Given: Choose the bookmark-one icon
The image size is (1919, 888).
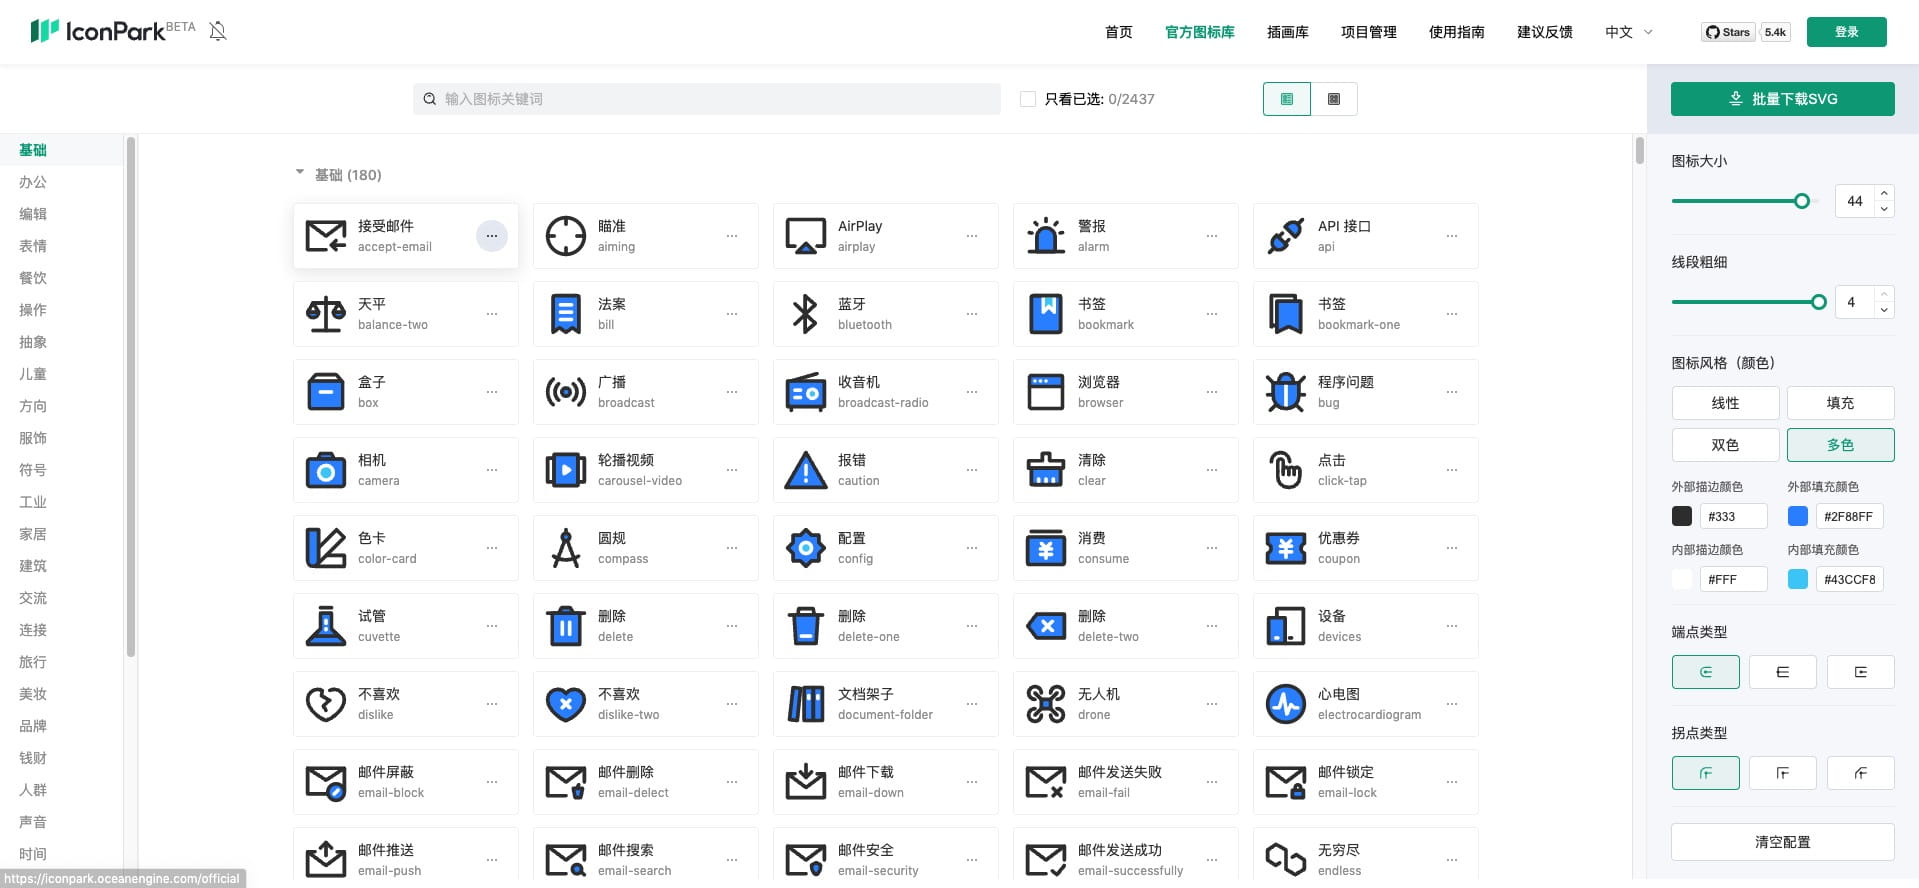Looking at the screenshot, I should (x=1286, y=314).
